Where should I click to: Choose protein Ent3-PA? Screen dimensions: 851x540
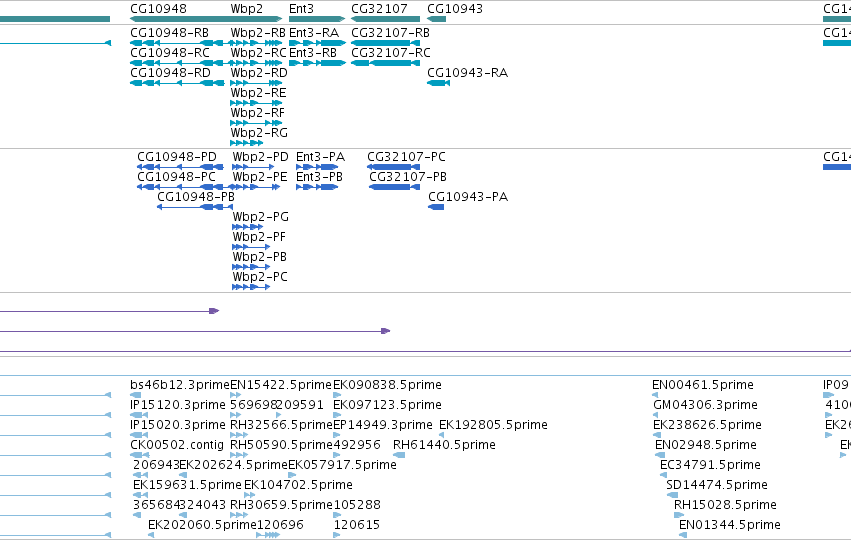320,157
